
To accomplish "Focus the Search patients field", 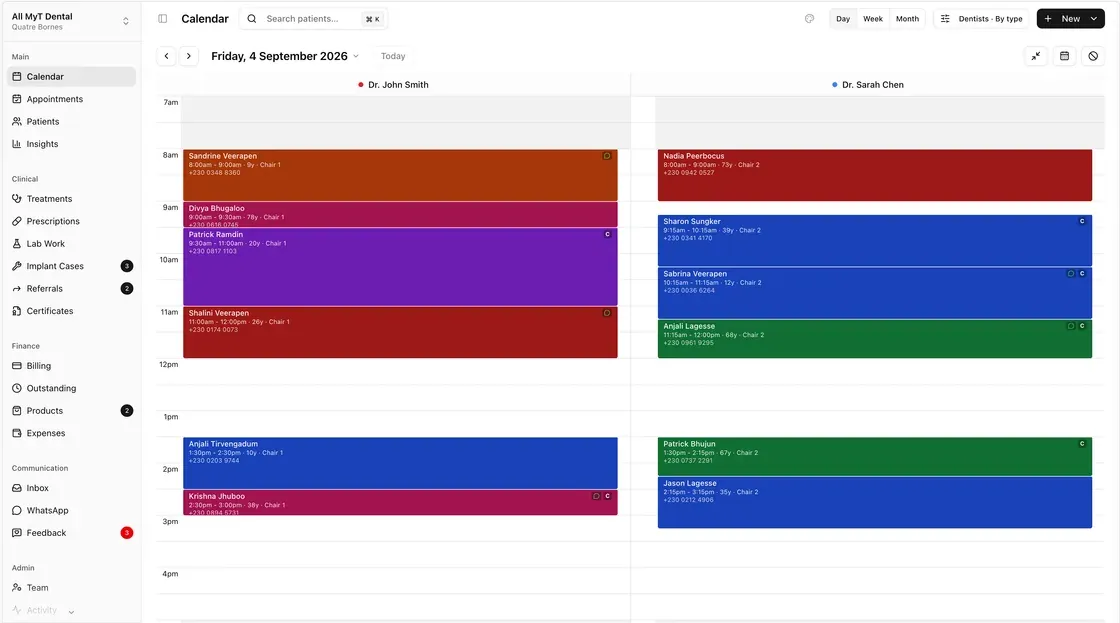I will point(314,19).
